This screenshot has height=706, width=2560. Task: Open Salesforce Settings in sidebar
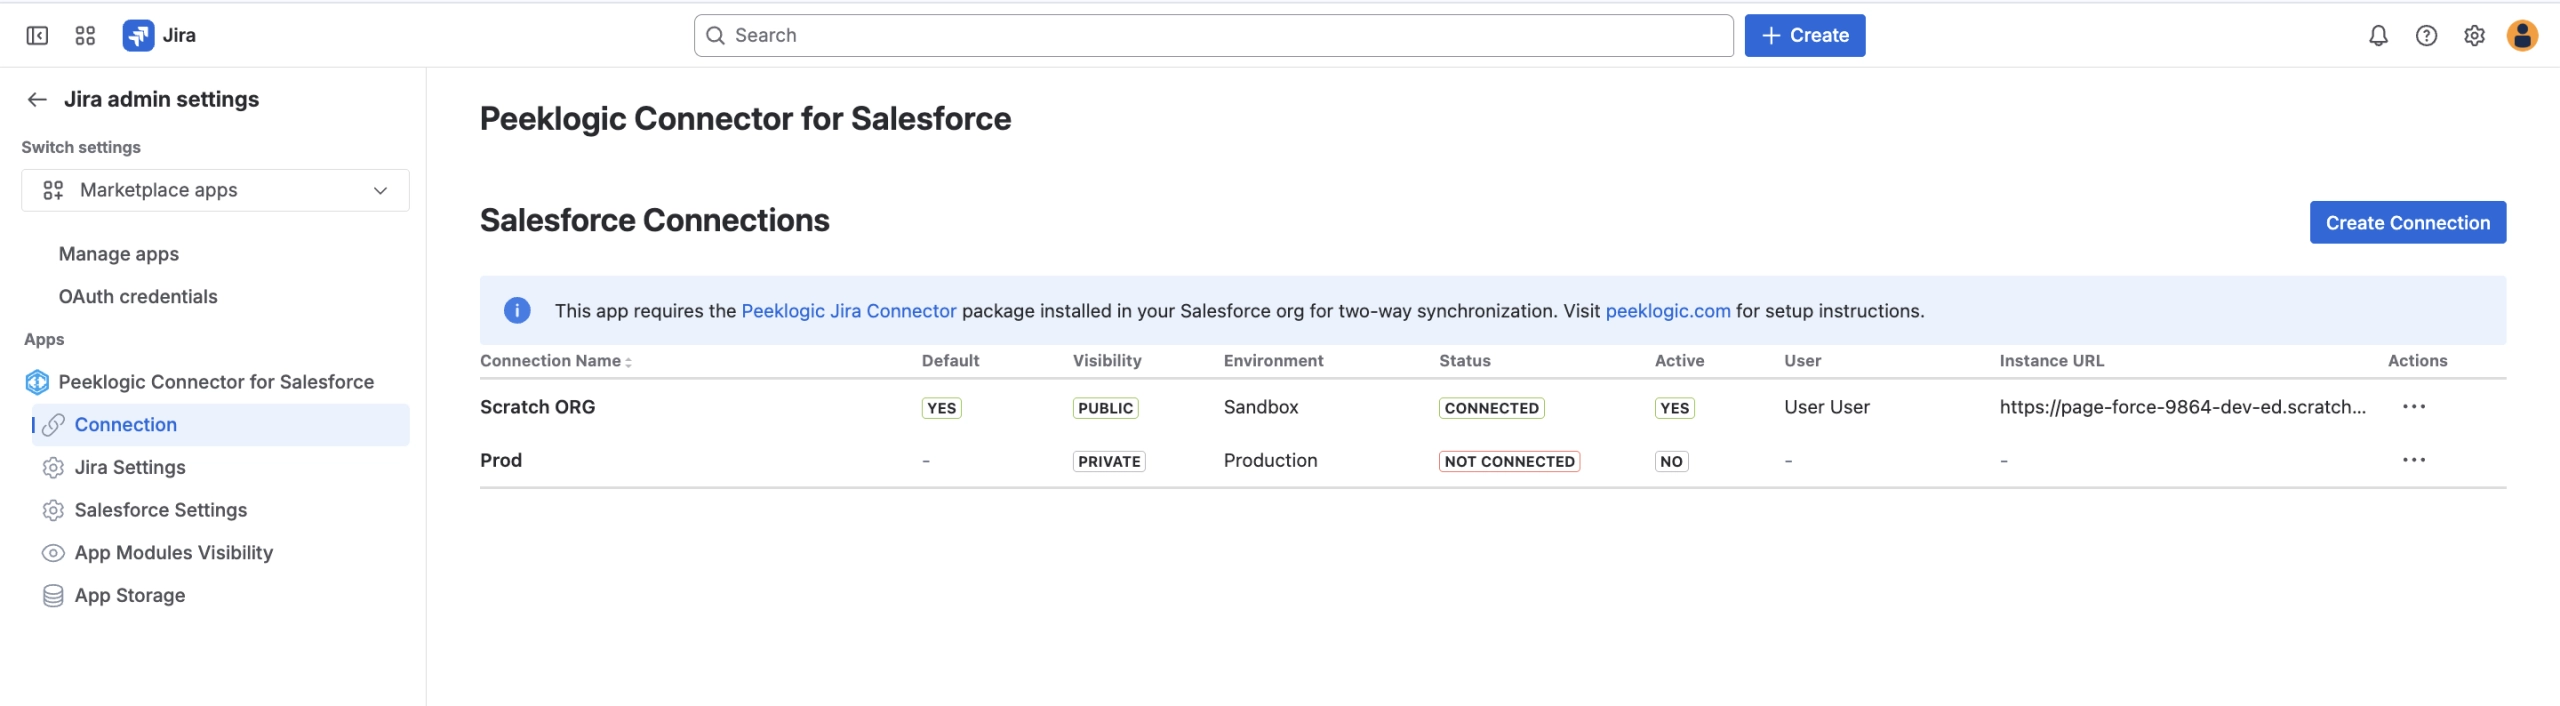pyautogui.click(x=161, y=510)
